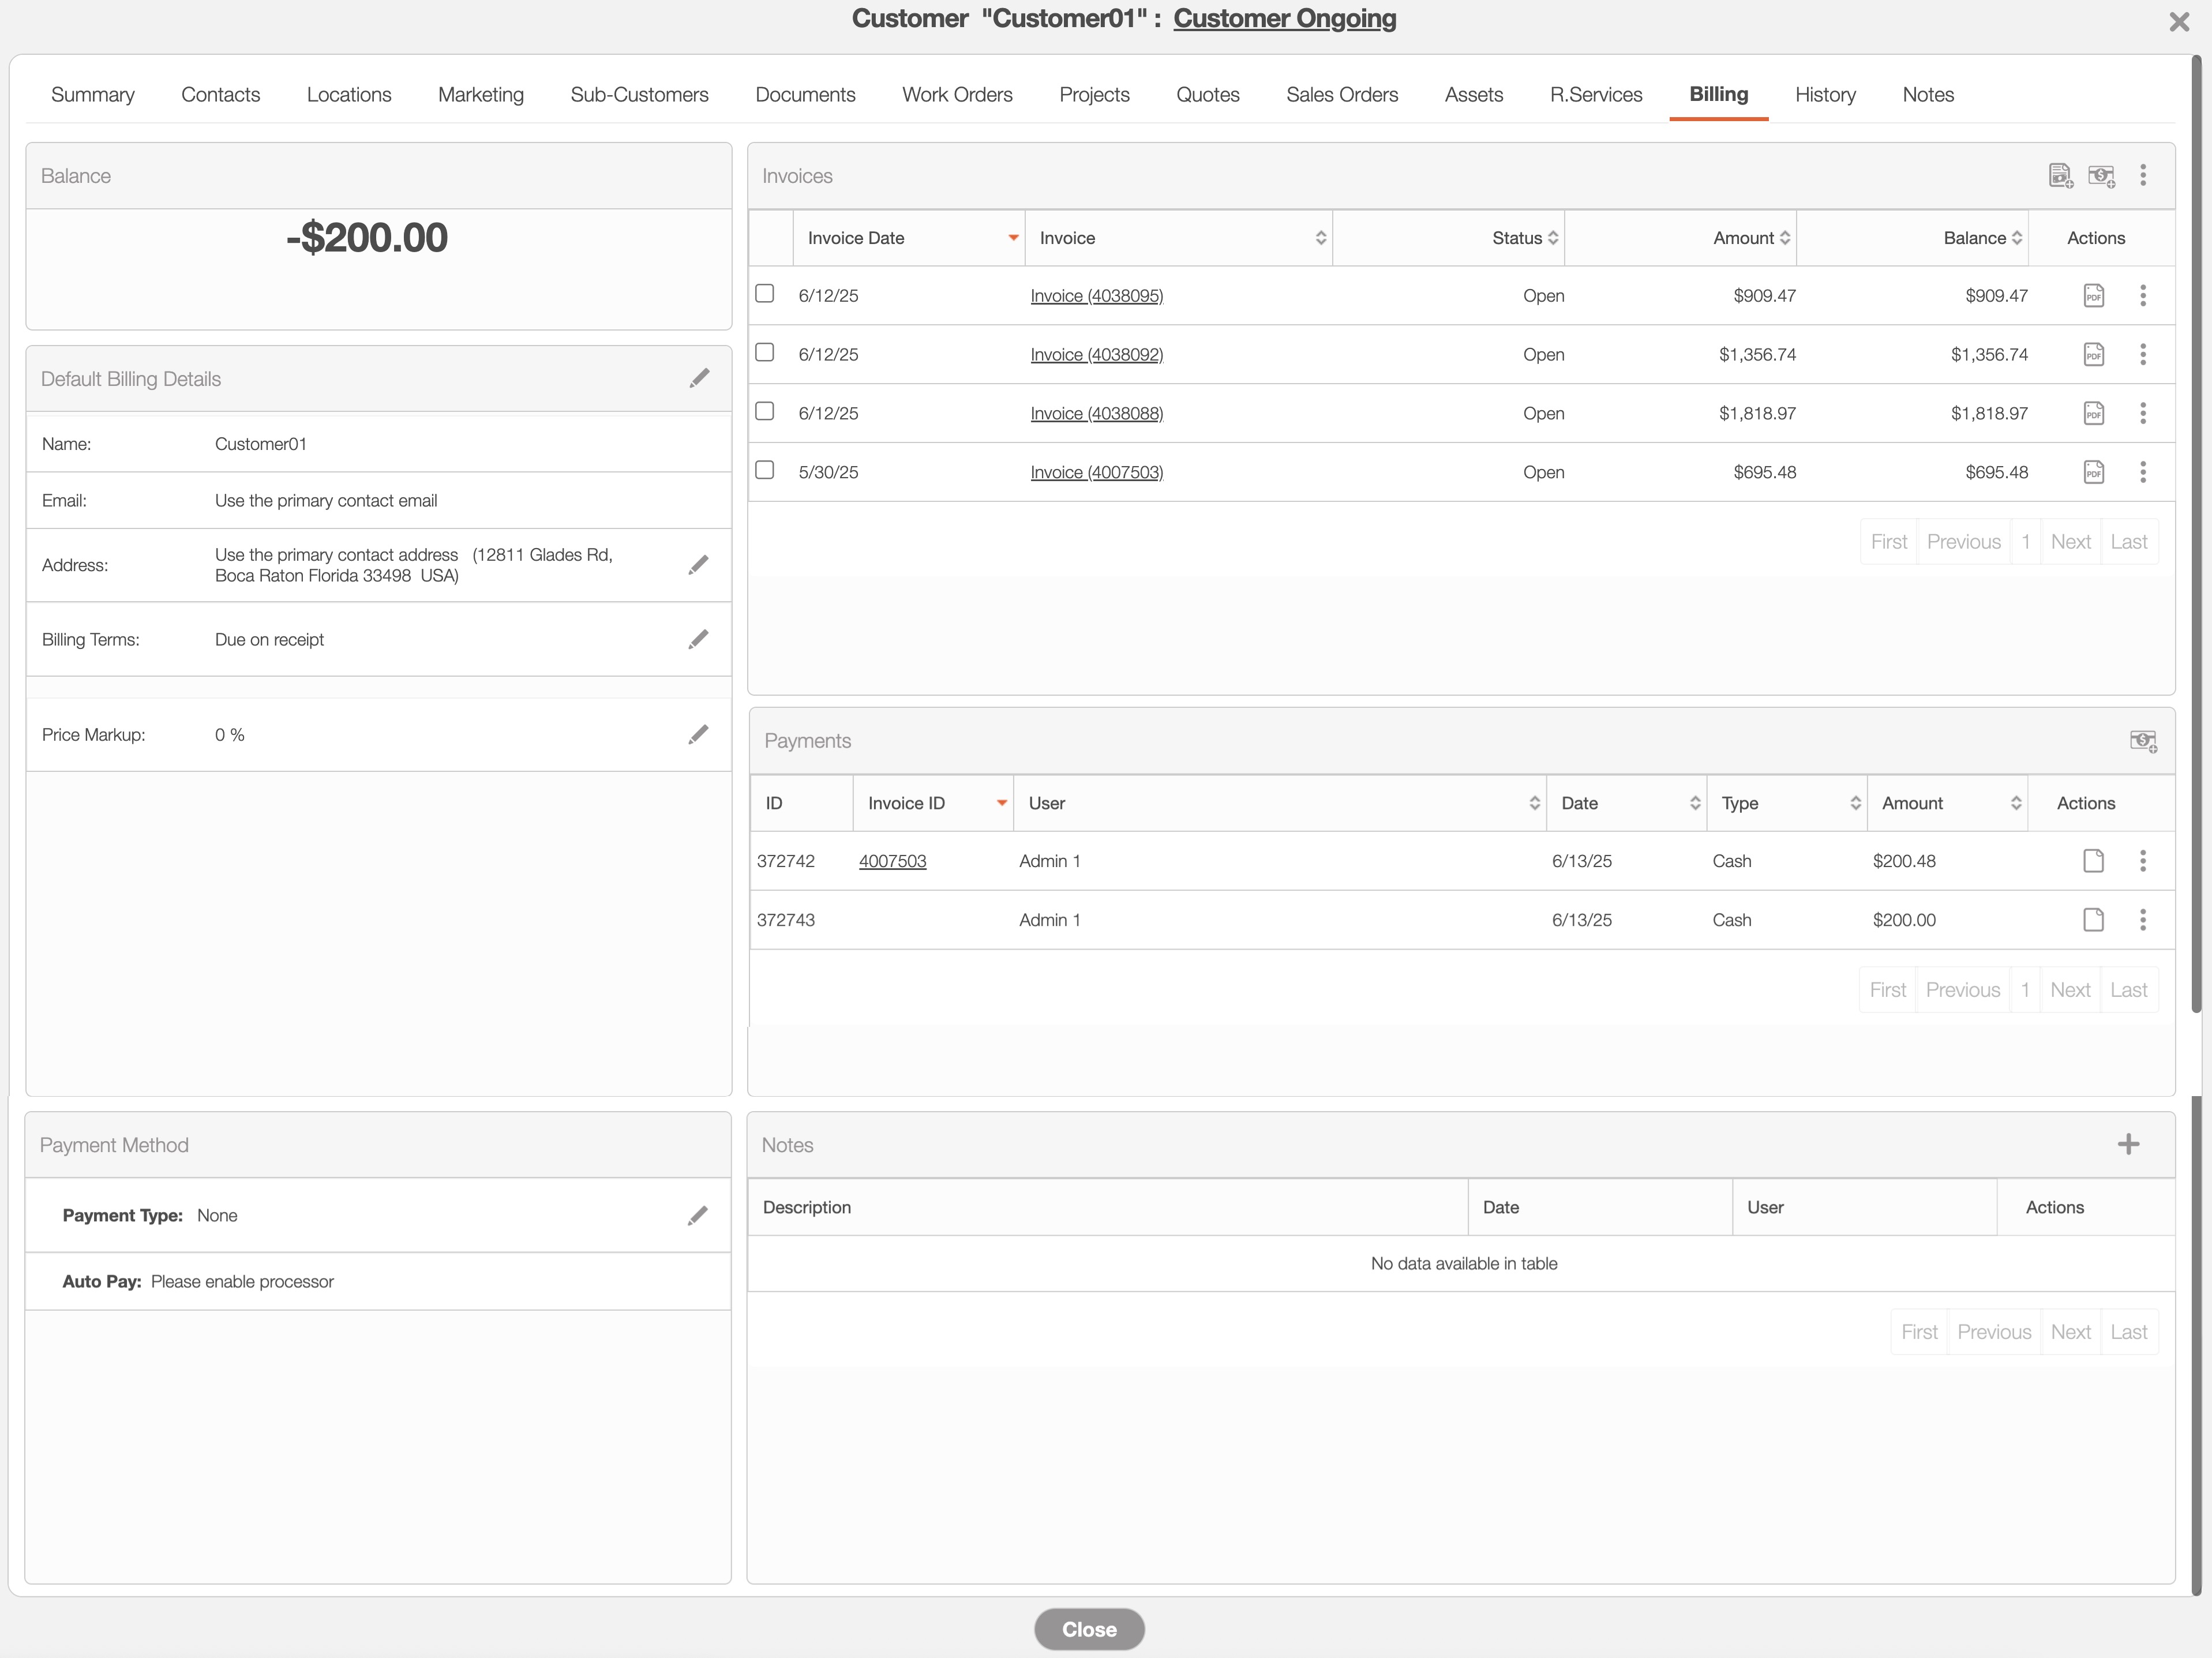This screenshot has height=1658, width=2212.
Task: Select checkbox for Invoice 4038095
Action: (765, 294)
